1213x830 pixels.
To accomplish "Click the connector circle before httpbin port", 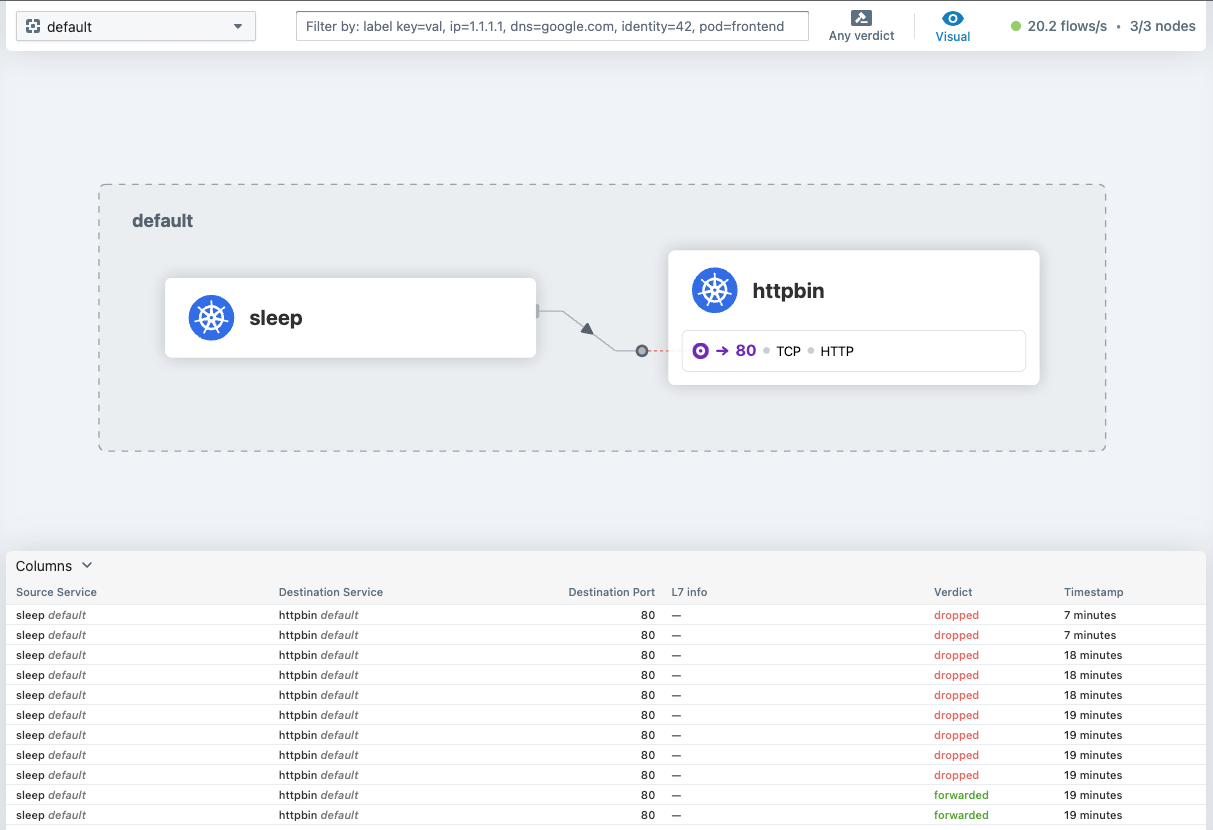I will tap(642, 351).
